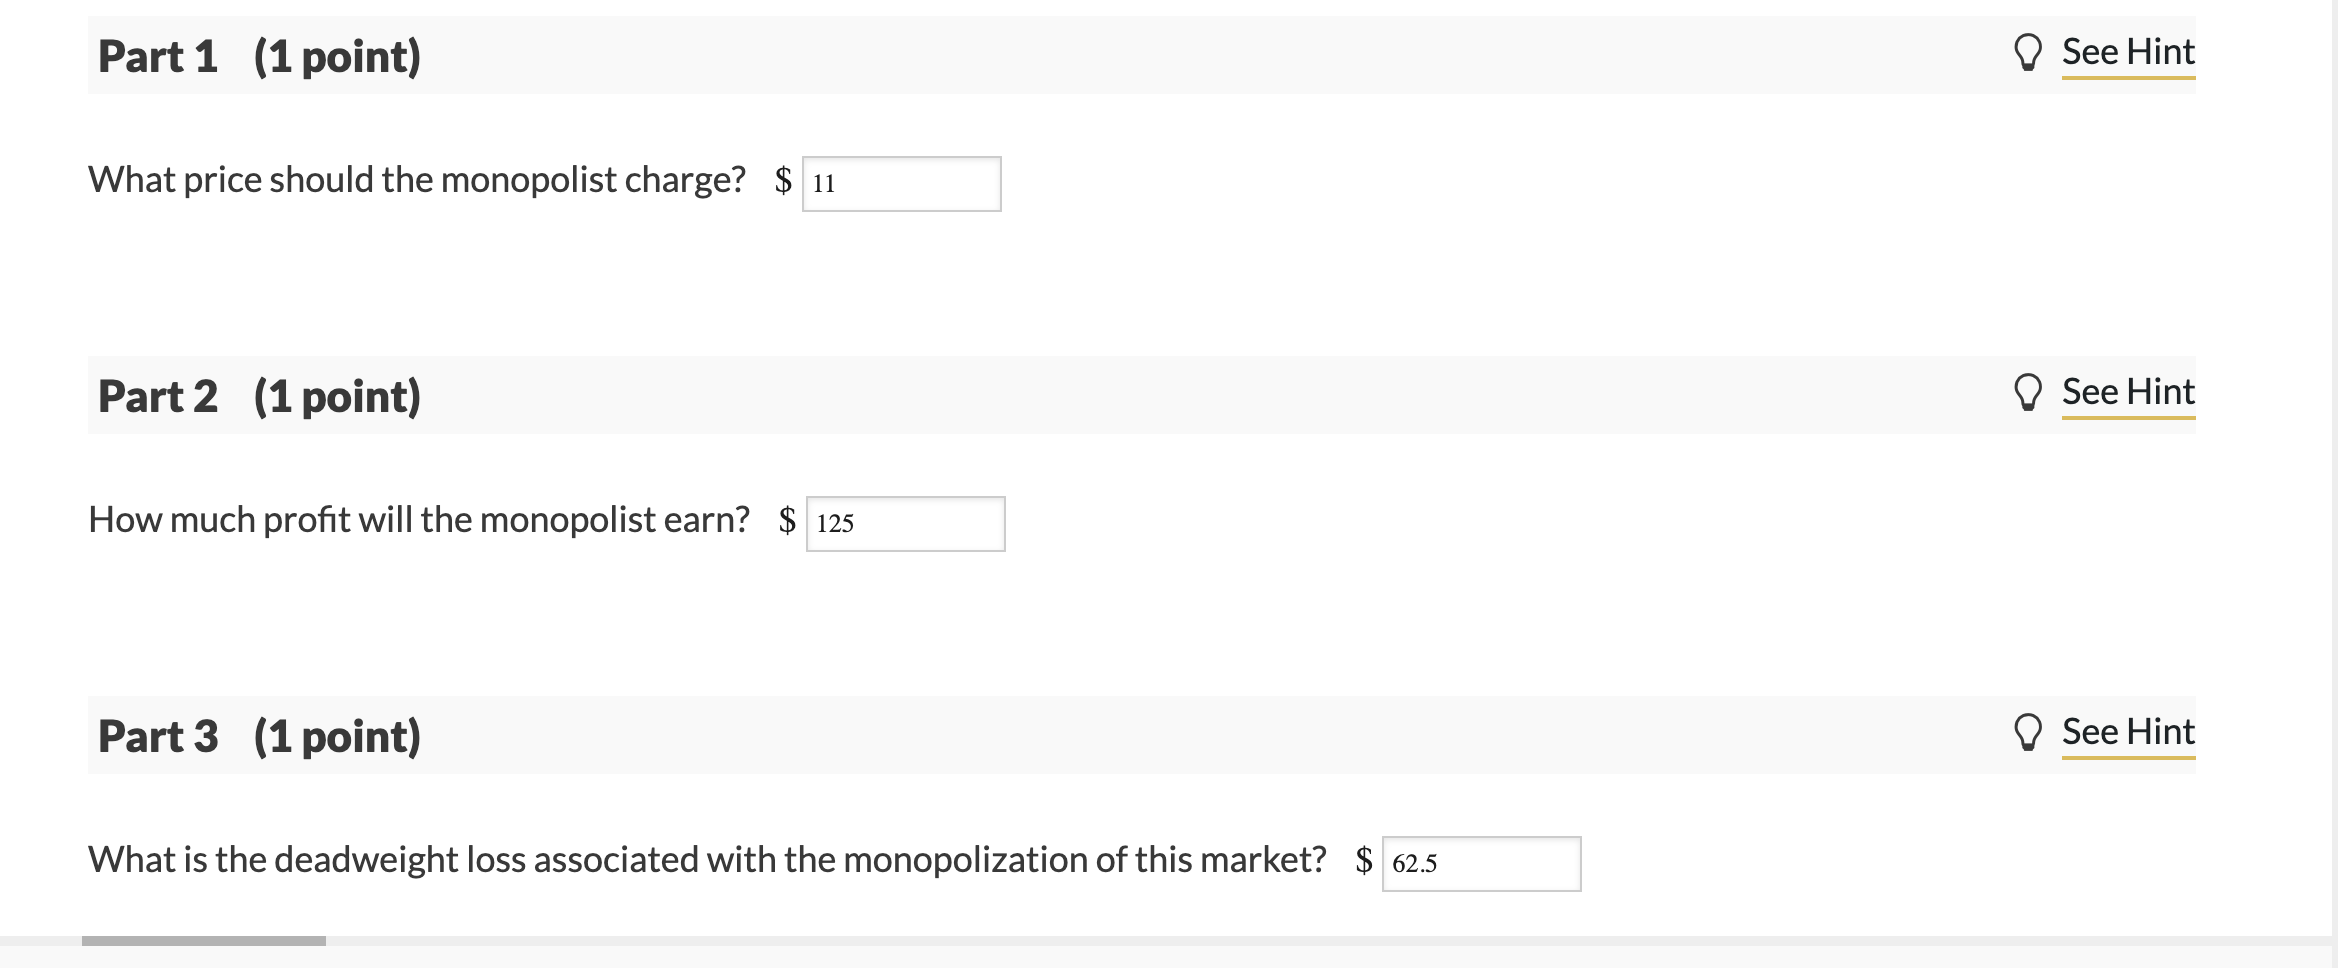Open the See Hint link in Part 1
Viewport: 2338px width, 968px height.
coord(2128,52)
